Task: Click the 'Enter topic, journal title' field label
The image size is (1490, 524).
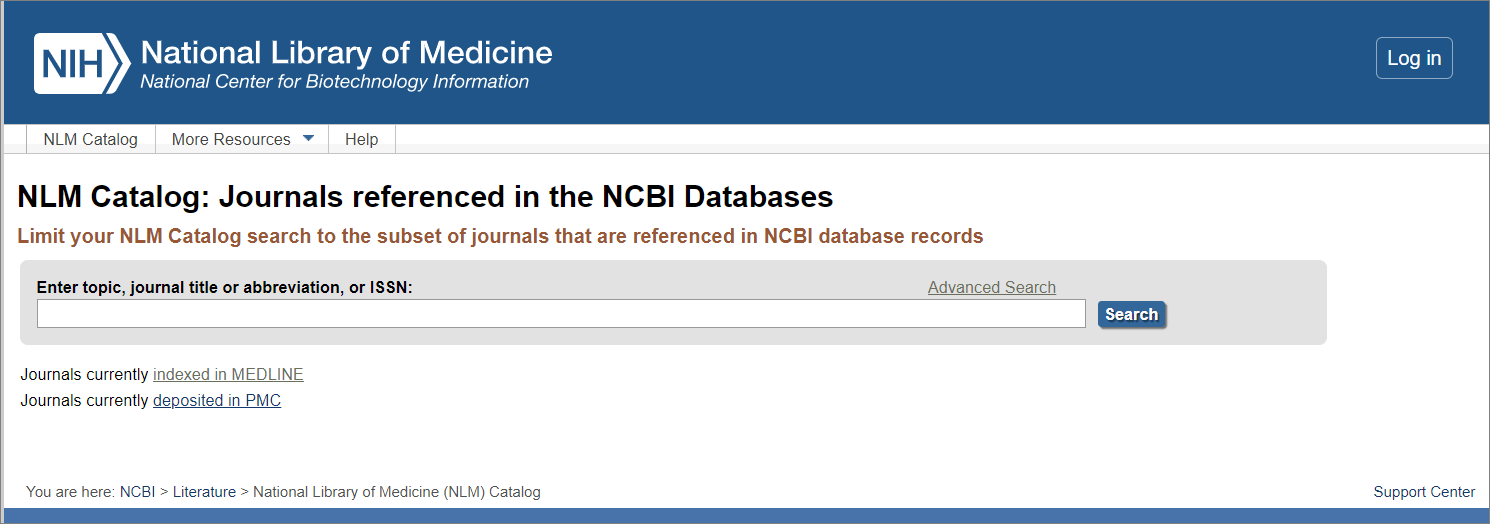Action: [x=225, y=287]
